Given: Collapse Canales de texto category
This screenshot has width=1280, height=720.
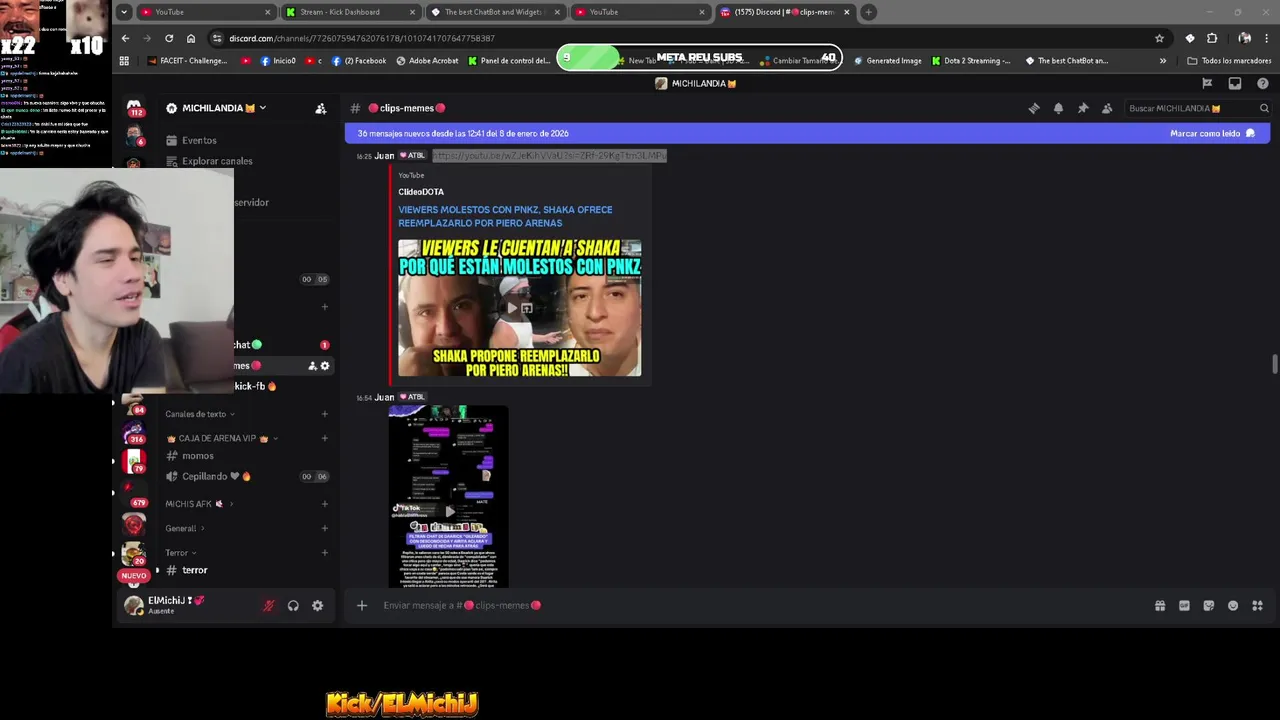Looking at the screenshot, I should pyautogui.click(x=200, y=414).
